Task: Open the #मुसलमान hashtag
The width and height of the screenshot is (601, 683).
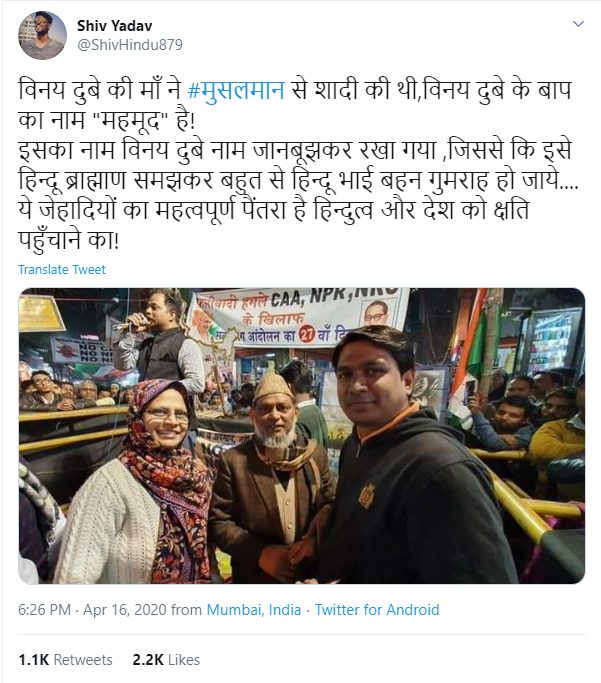Action: coord(236,90)
